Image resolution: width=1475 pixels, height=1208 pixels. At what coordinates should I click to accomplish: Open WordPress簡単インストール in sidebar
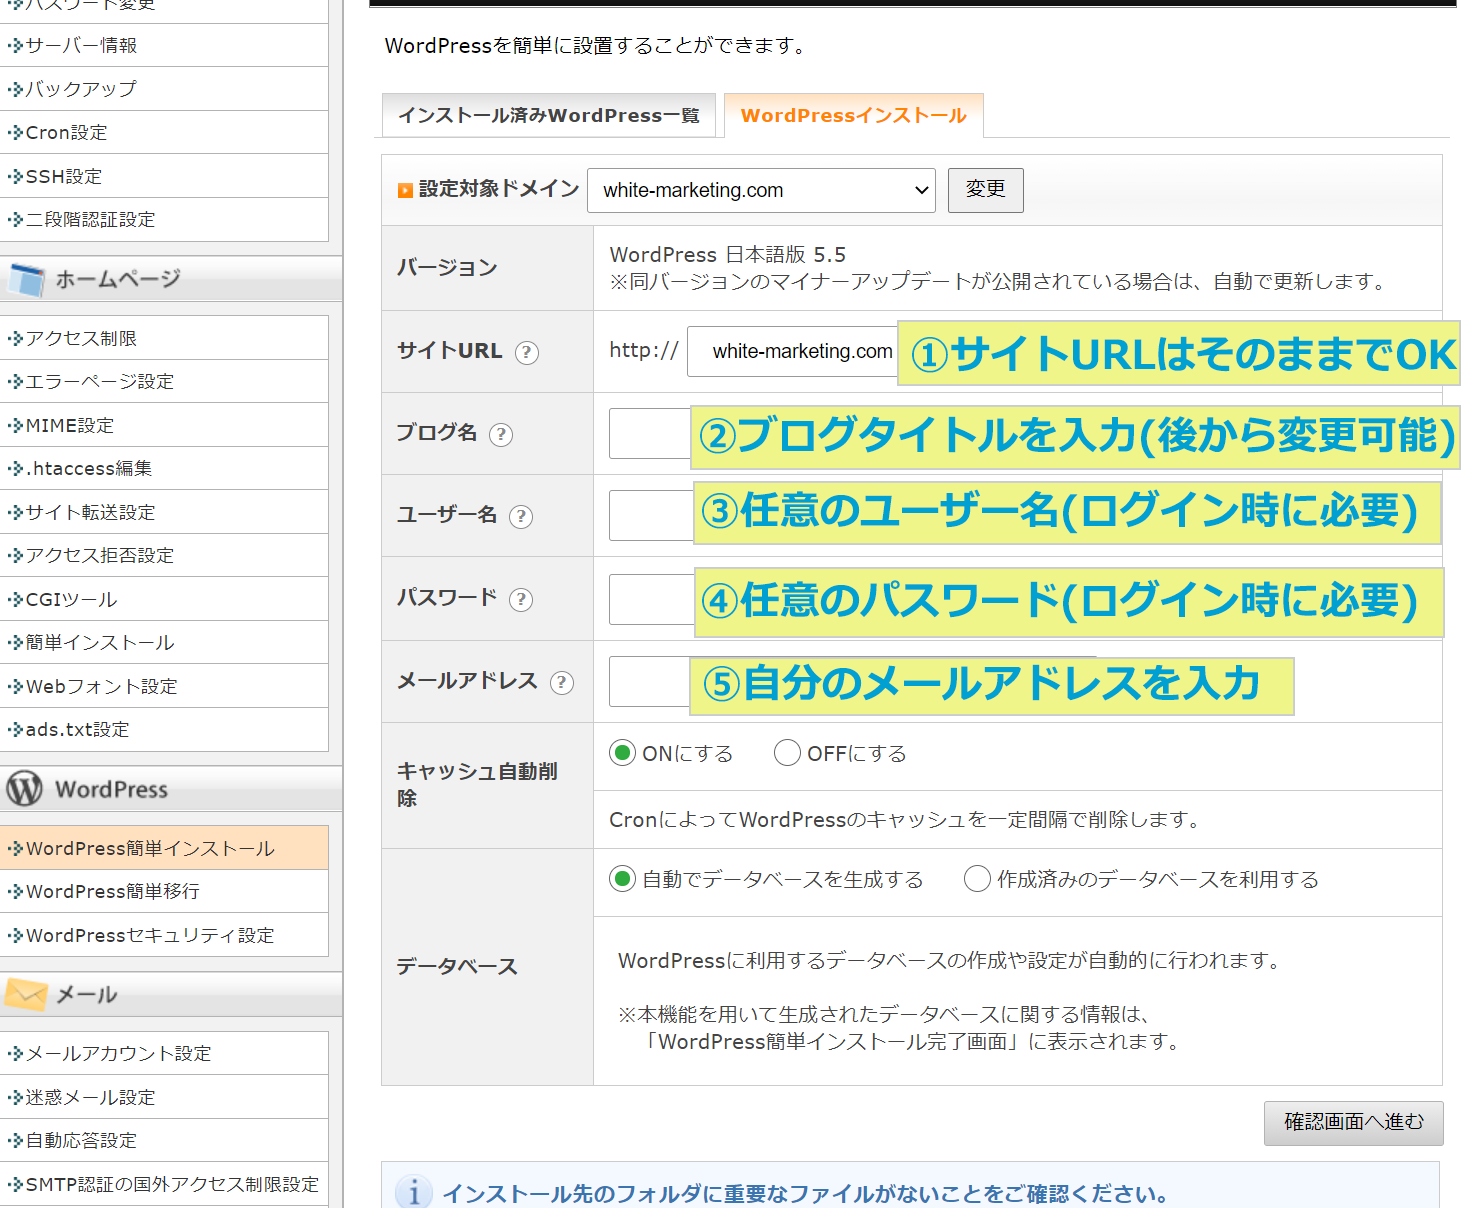tap(164, 848)
